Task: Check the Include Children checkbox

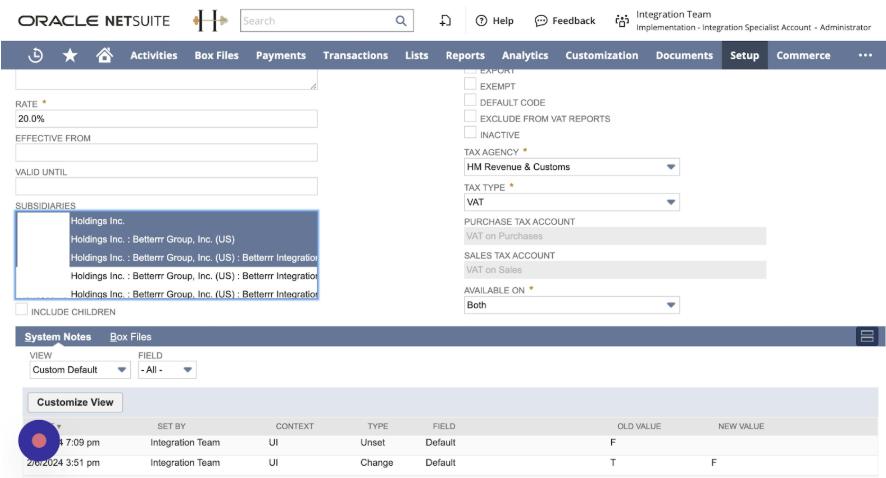Action: (x=21, y=312)
